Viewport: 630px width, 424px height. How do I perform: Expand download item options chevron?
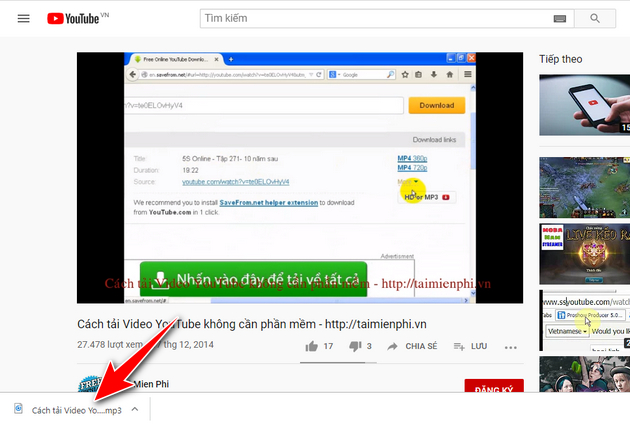coord(135,409)
